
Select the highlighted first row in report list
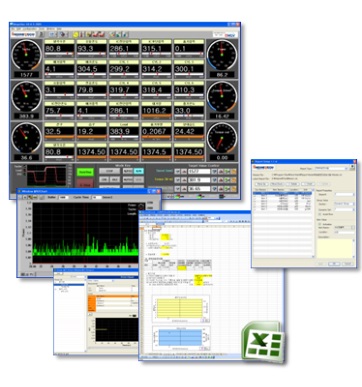click(283, 193)
